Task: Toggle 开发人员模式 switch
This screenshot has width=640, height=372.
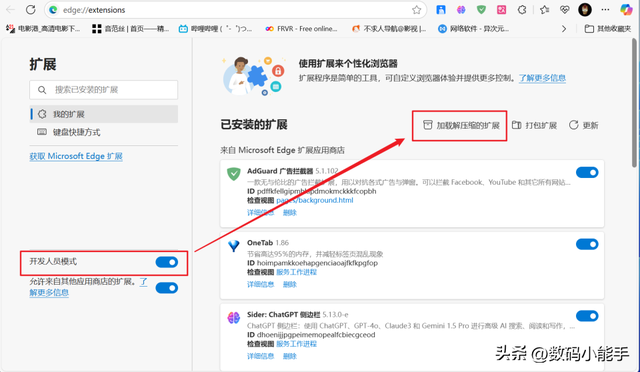Action: [167, 262]
